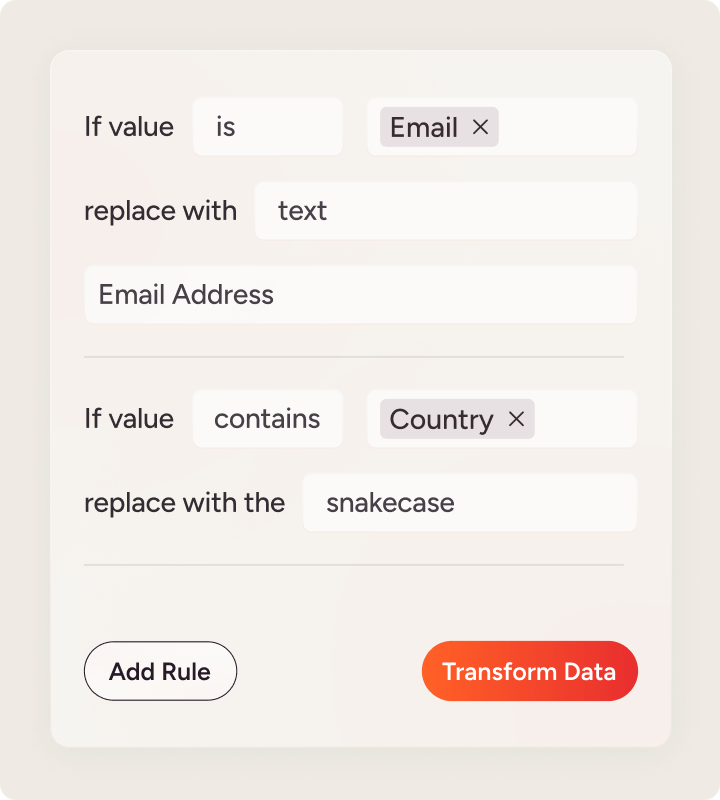
Task: Open the "snakecase" format dropdown
Action: 469,502
